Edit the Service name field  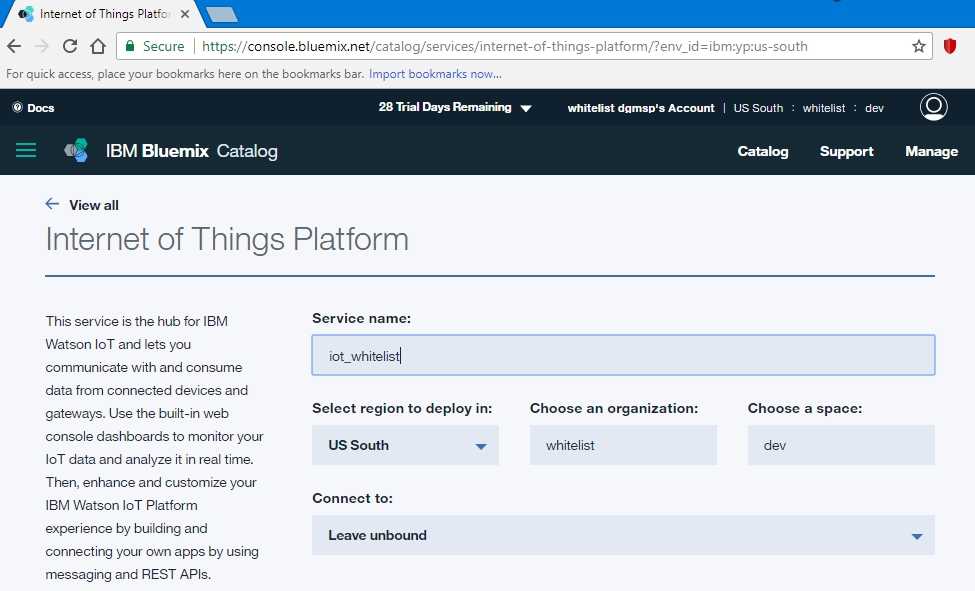click(x=623, y=355)
